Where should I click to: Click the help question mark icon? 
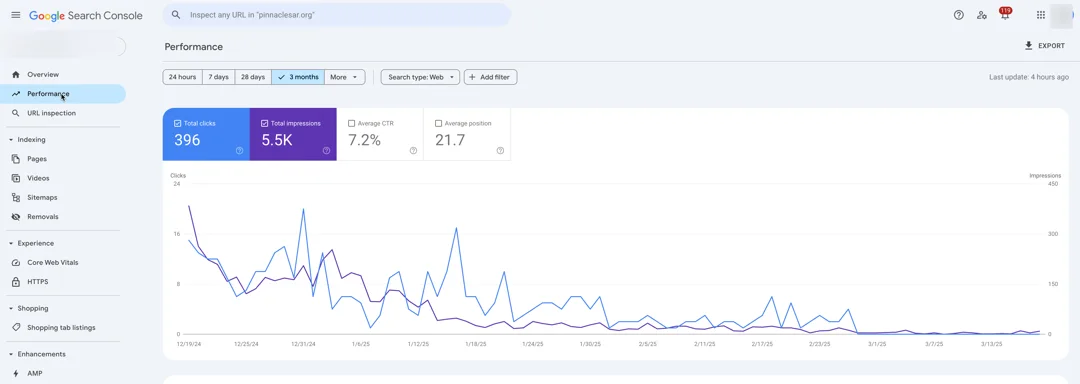click(x=958, y=15)
